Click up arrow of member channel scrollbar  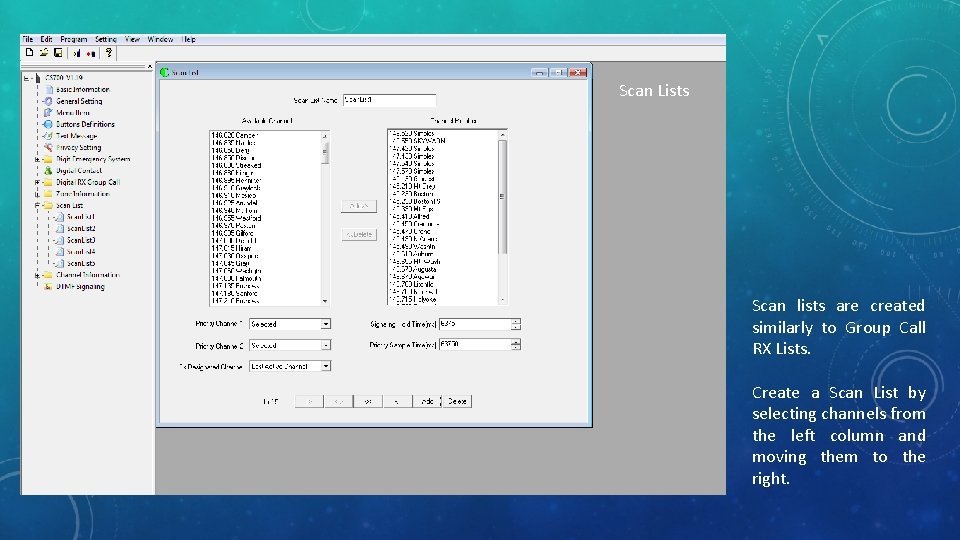(x=503, y=135)
